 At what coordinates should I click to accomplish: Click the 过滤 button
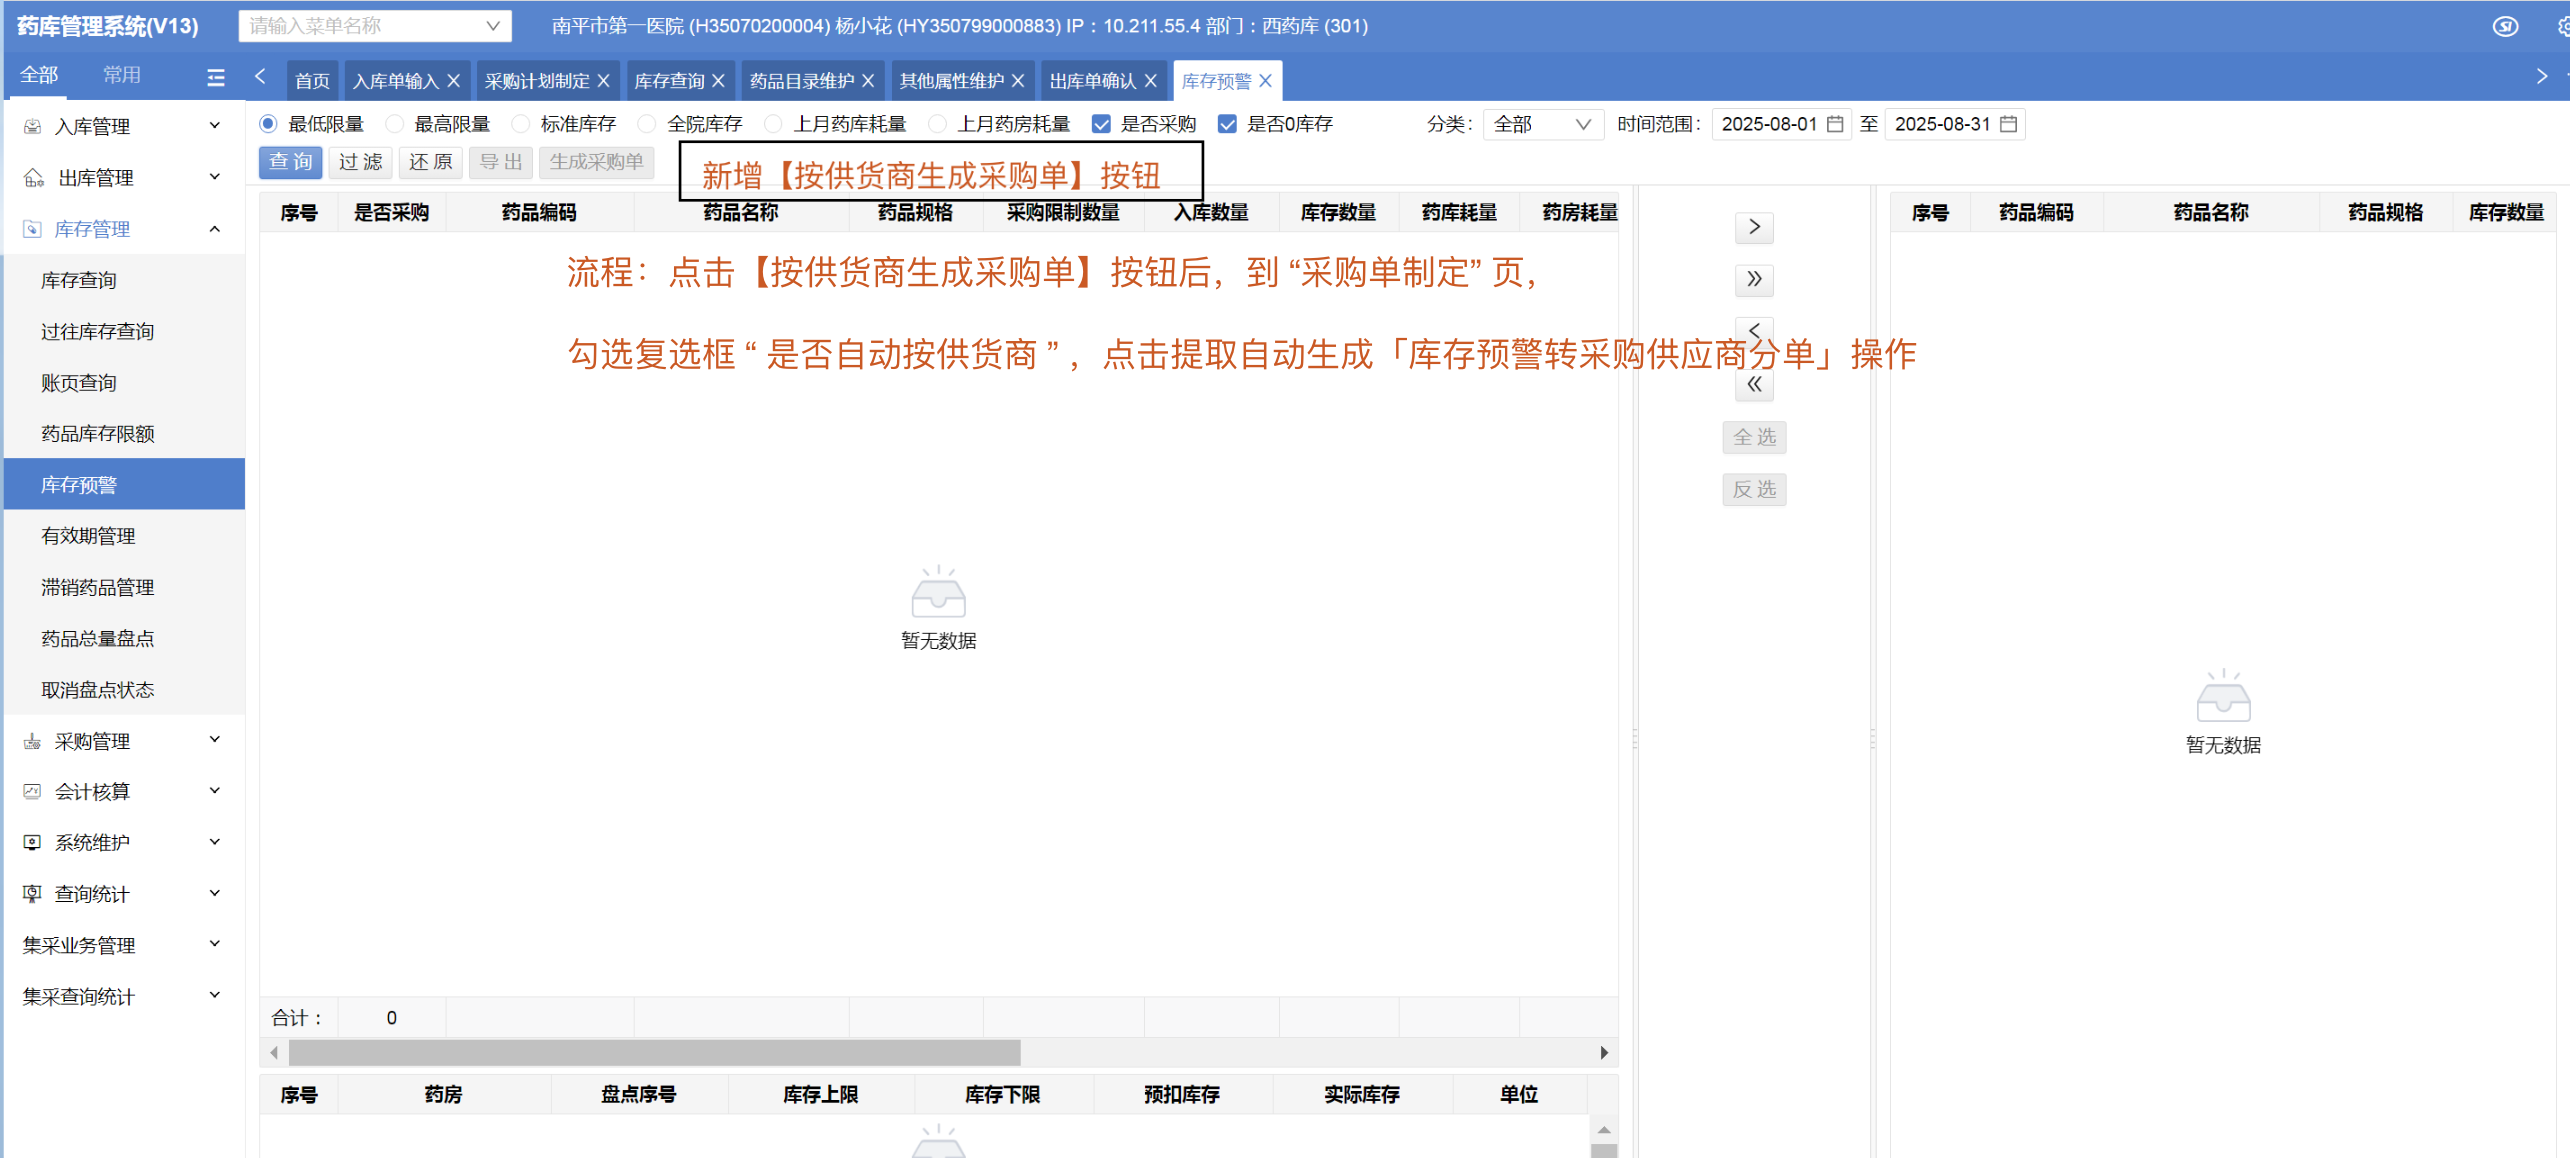(360, 162)
